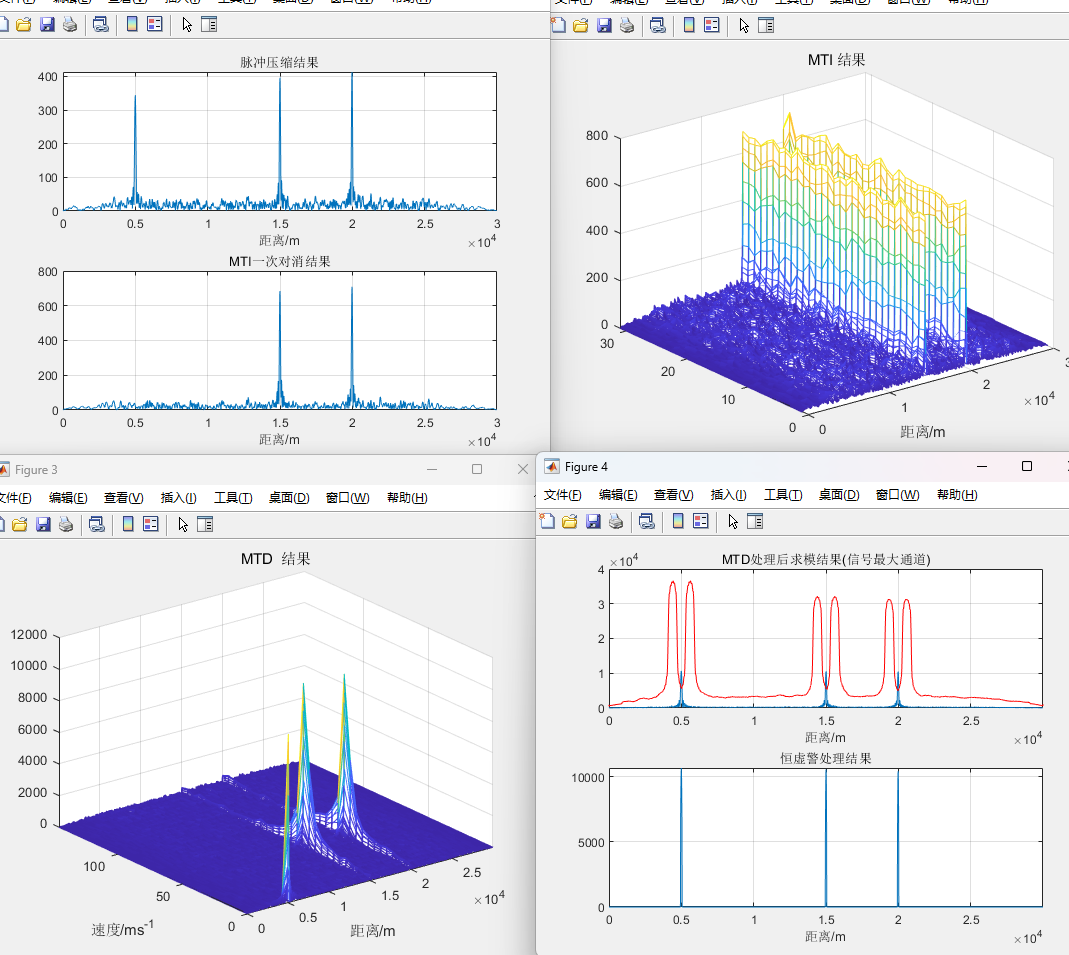Click the MTD 结果 3D plot title
This screenshot has height=955, width=1069.
tap(275, 559)
